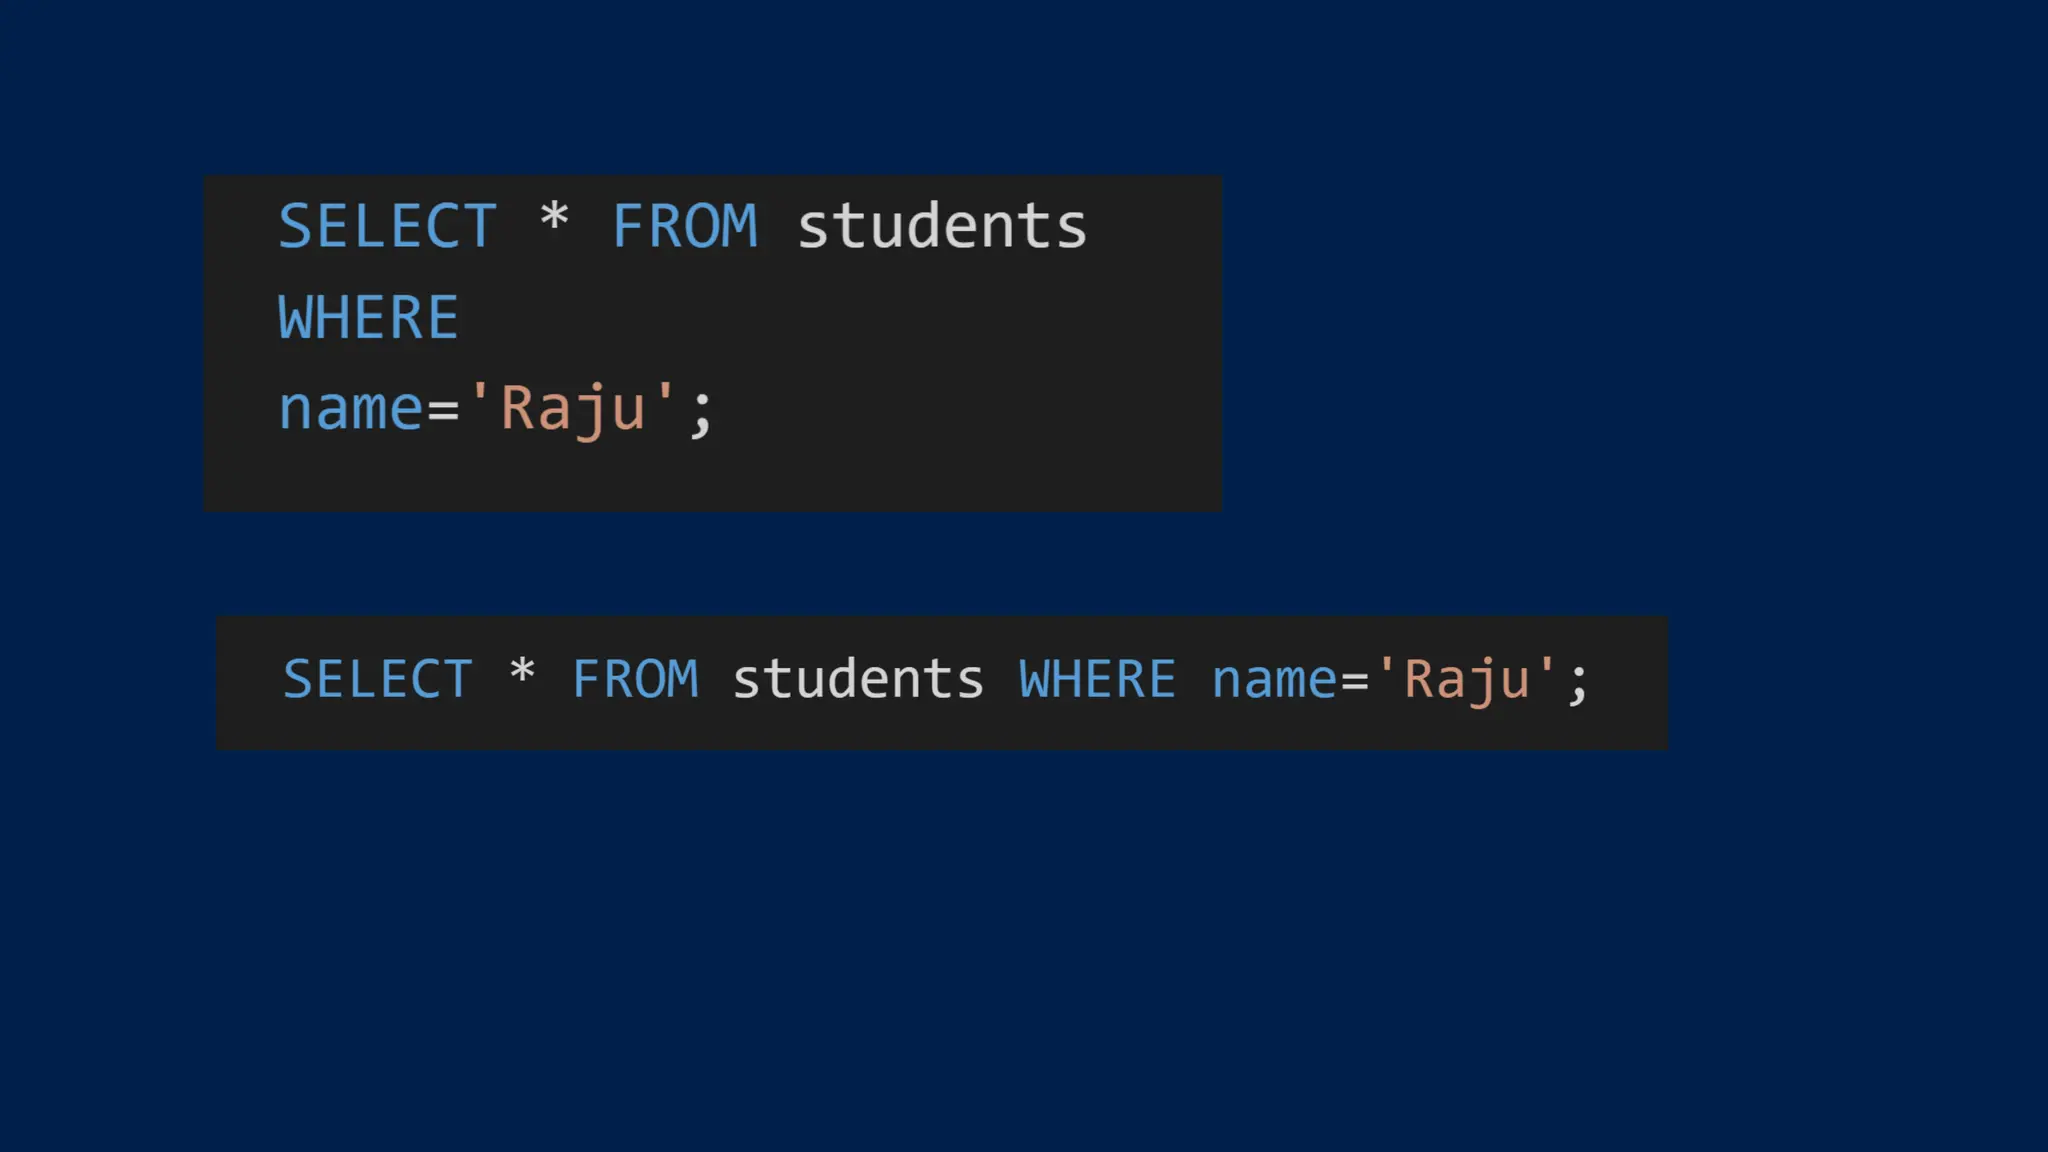2048x1152 pixels.
Task: Click equals sign in the single-line query
Action: (1355, 683)
